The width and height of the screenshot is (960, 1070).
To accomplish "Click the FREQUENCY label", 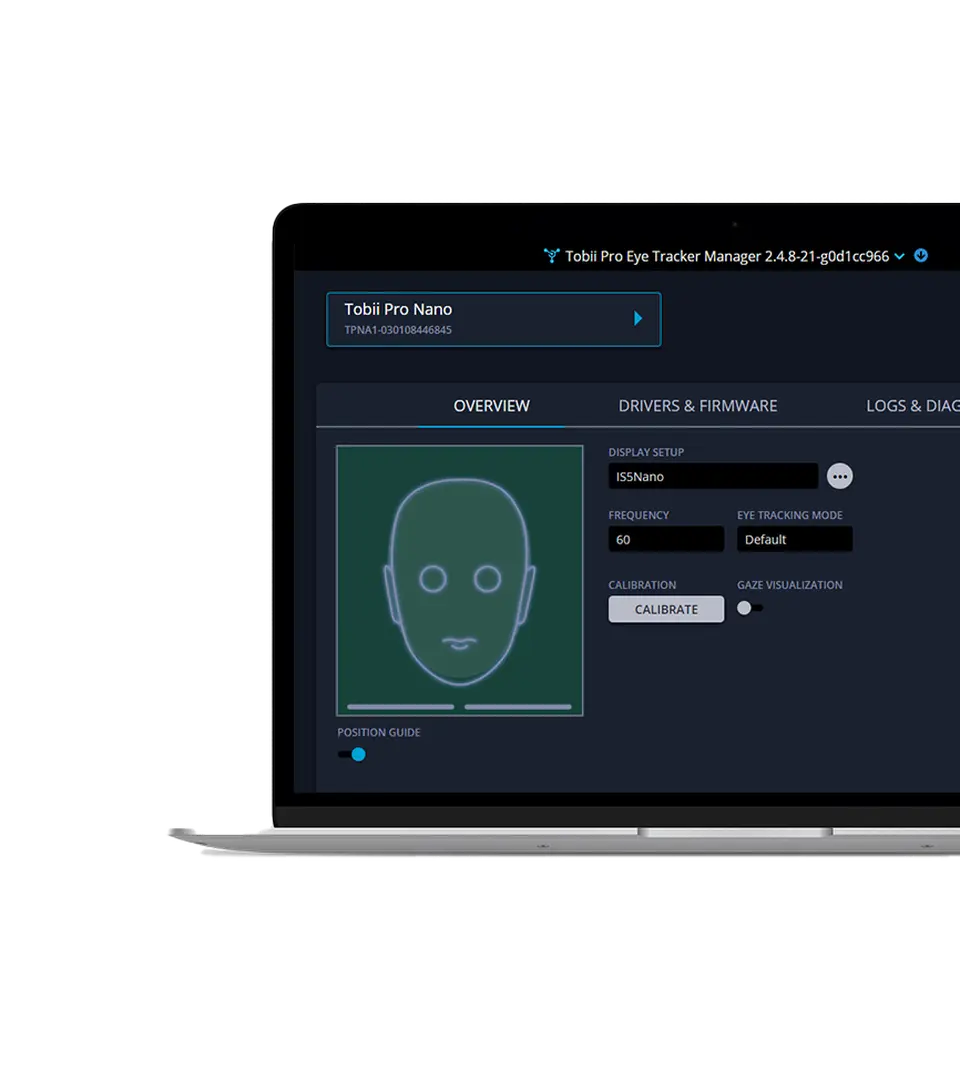I will click(x=639, y=515).
